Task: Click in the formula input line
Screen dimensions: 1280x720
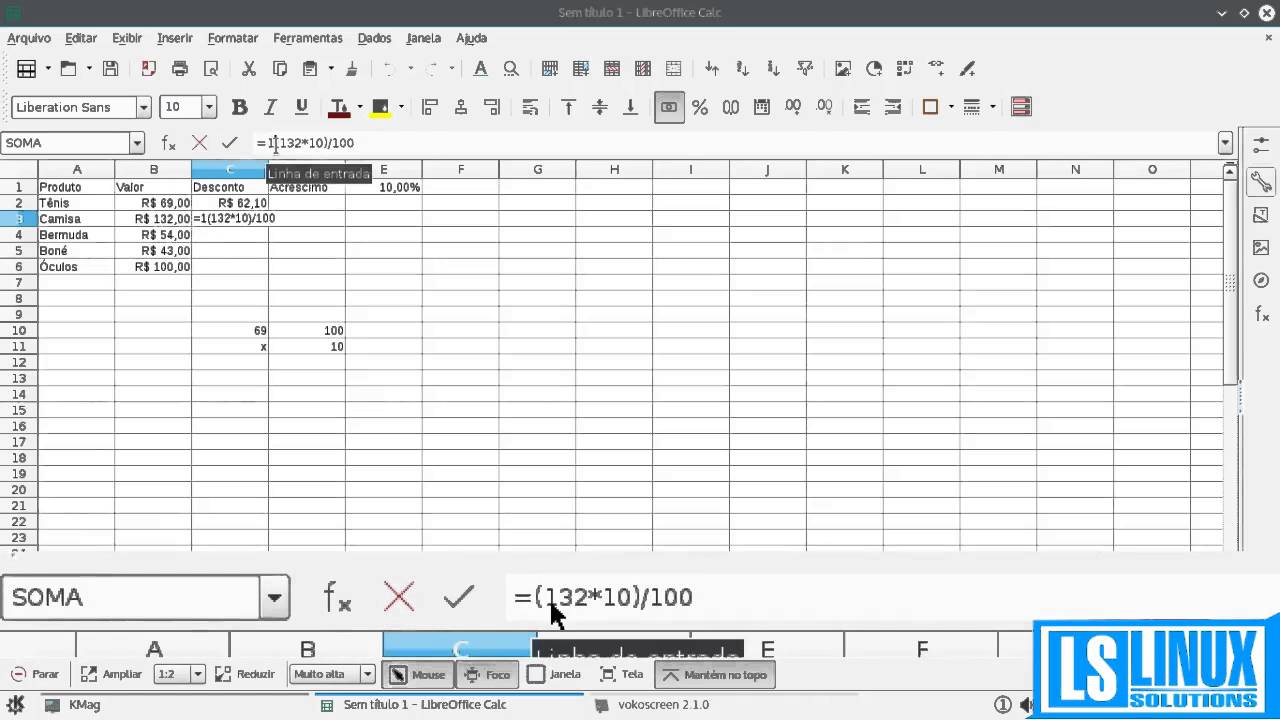Action: point(735,143)
